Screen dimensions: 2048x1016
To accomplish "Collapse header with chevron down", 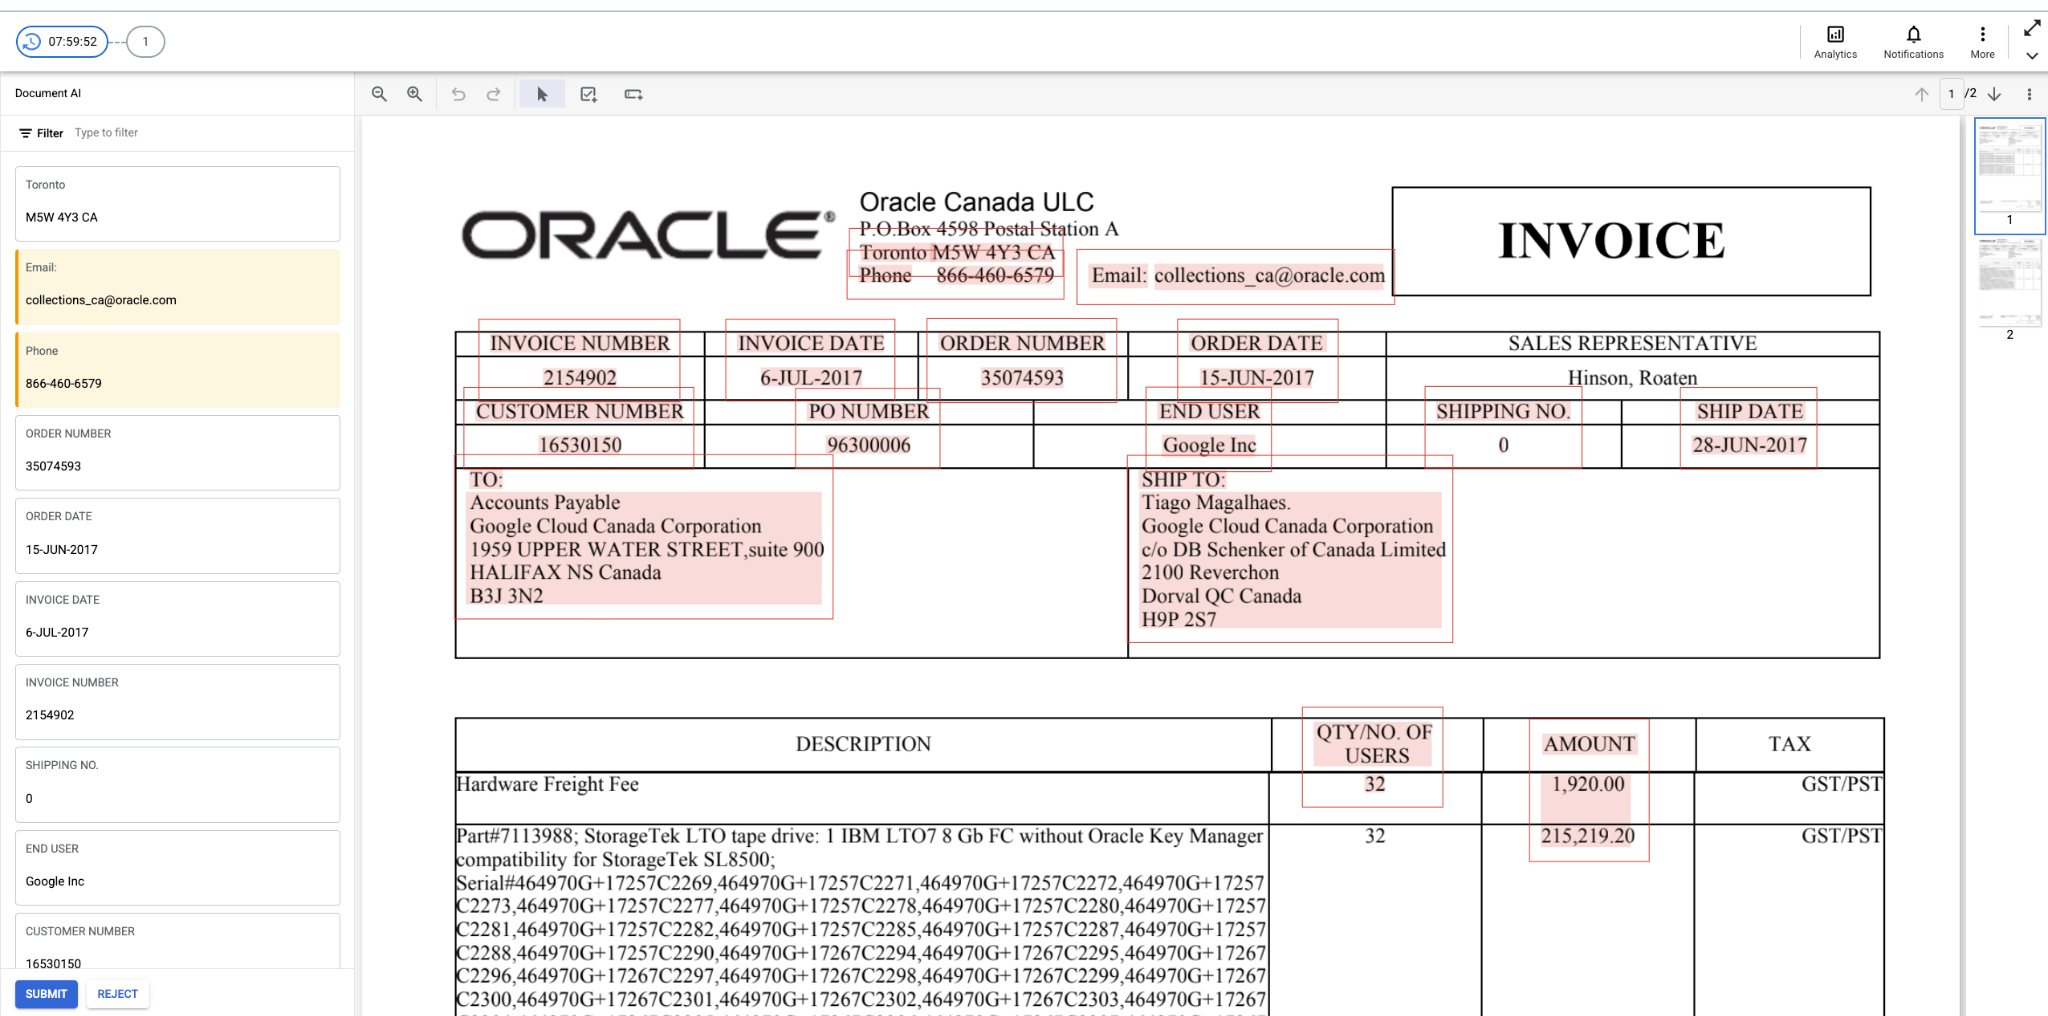I will [x=2032, y=56].
